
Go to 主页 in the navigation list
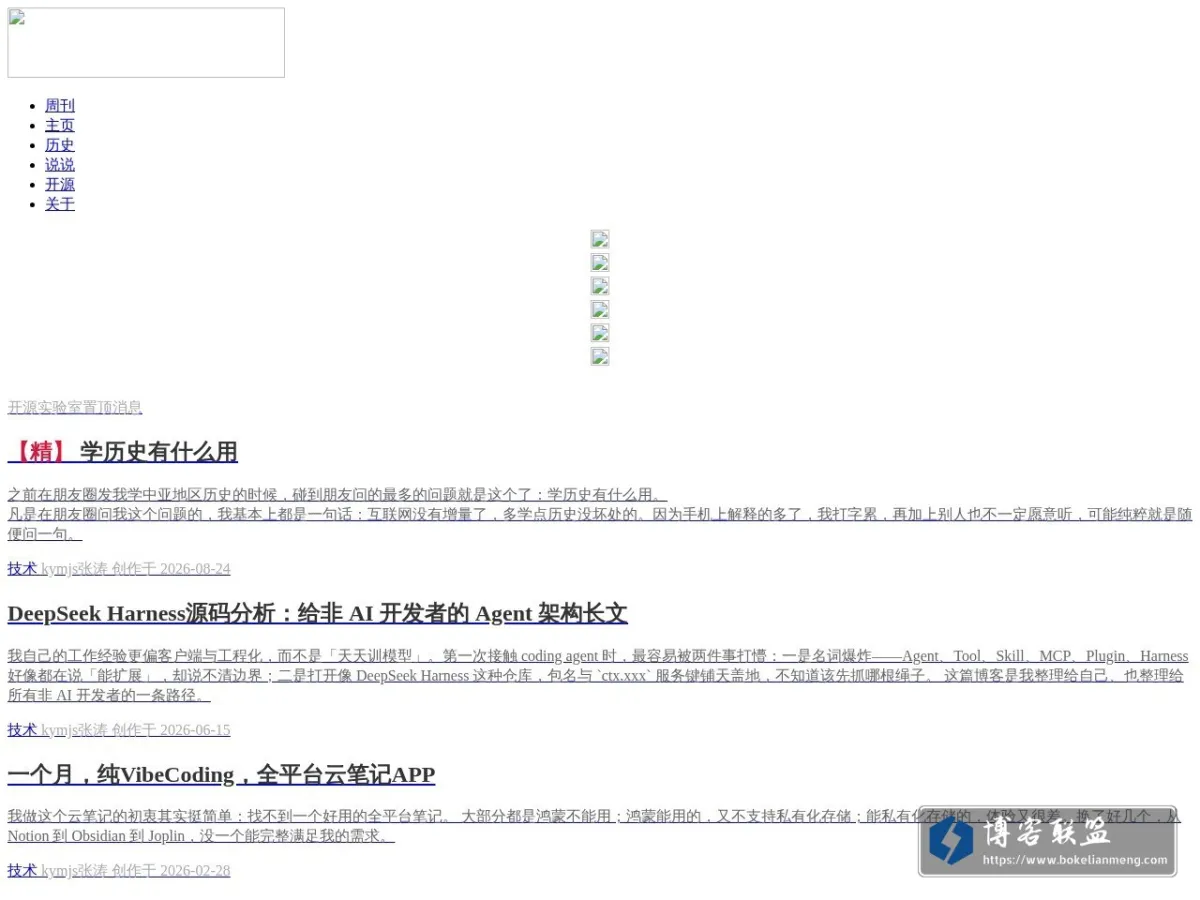(x=60, y=126)
